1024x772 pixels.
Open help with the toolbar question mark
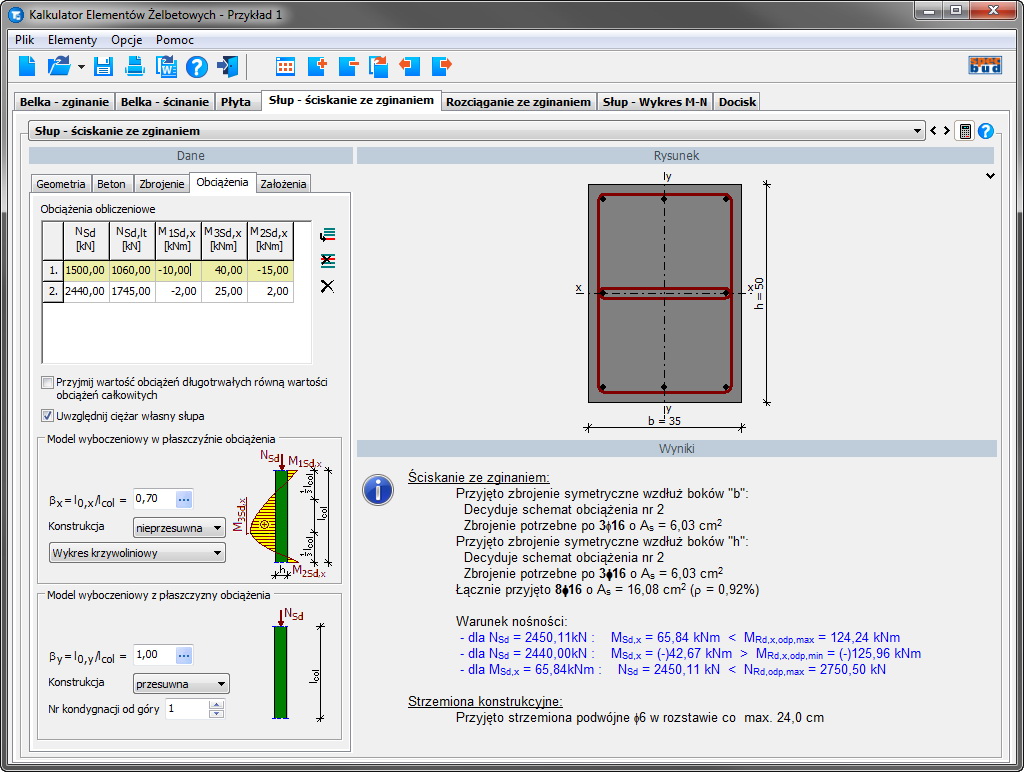[197, 66]
